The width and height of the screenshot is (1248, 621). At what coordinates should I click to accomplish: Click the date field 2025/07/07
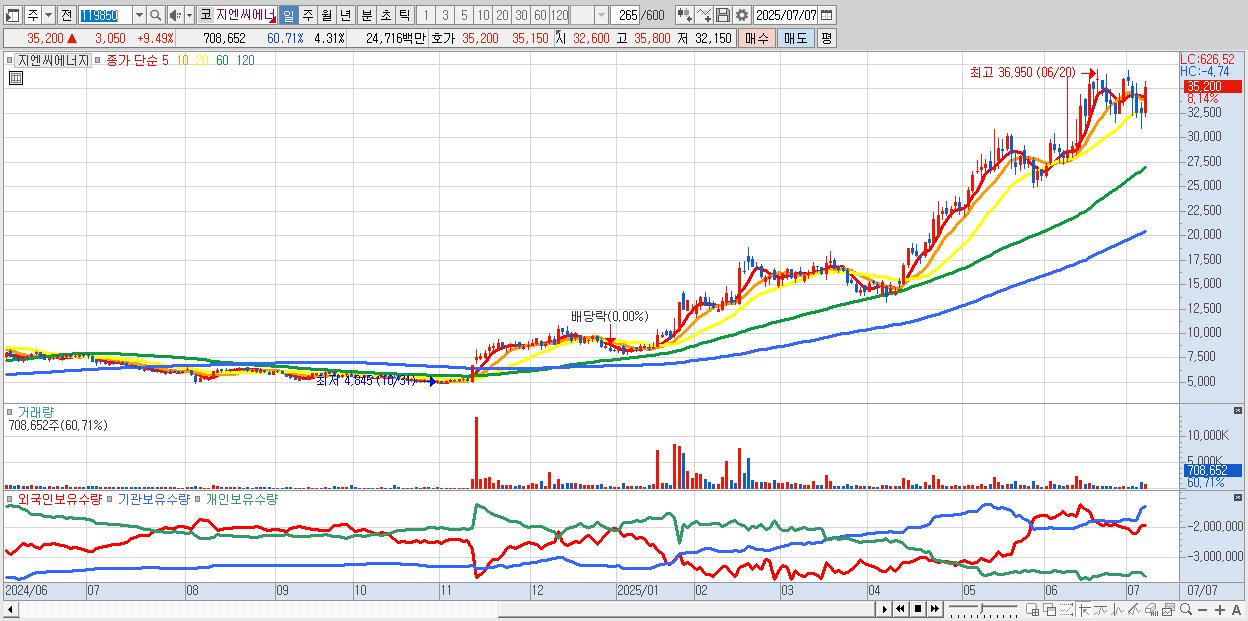tap(786, 15)
